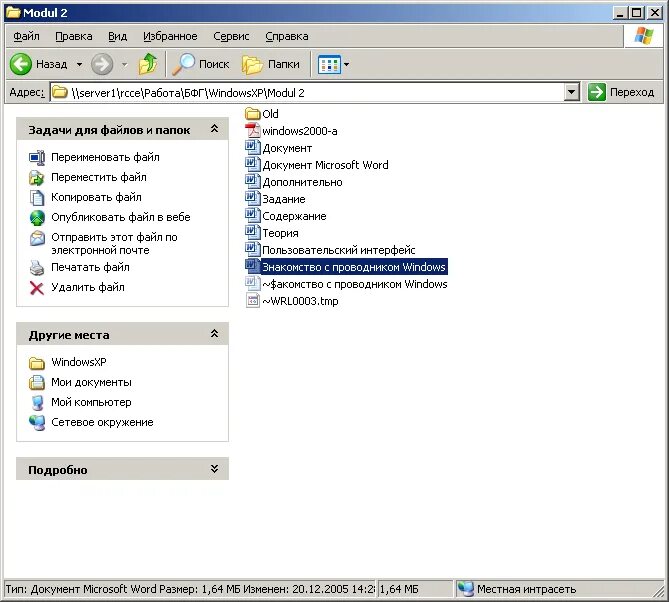Click Переместить файл link
669x602 pixels.
coord(99,177)
